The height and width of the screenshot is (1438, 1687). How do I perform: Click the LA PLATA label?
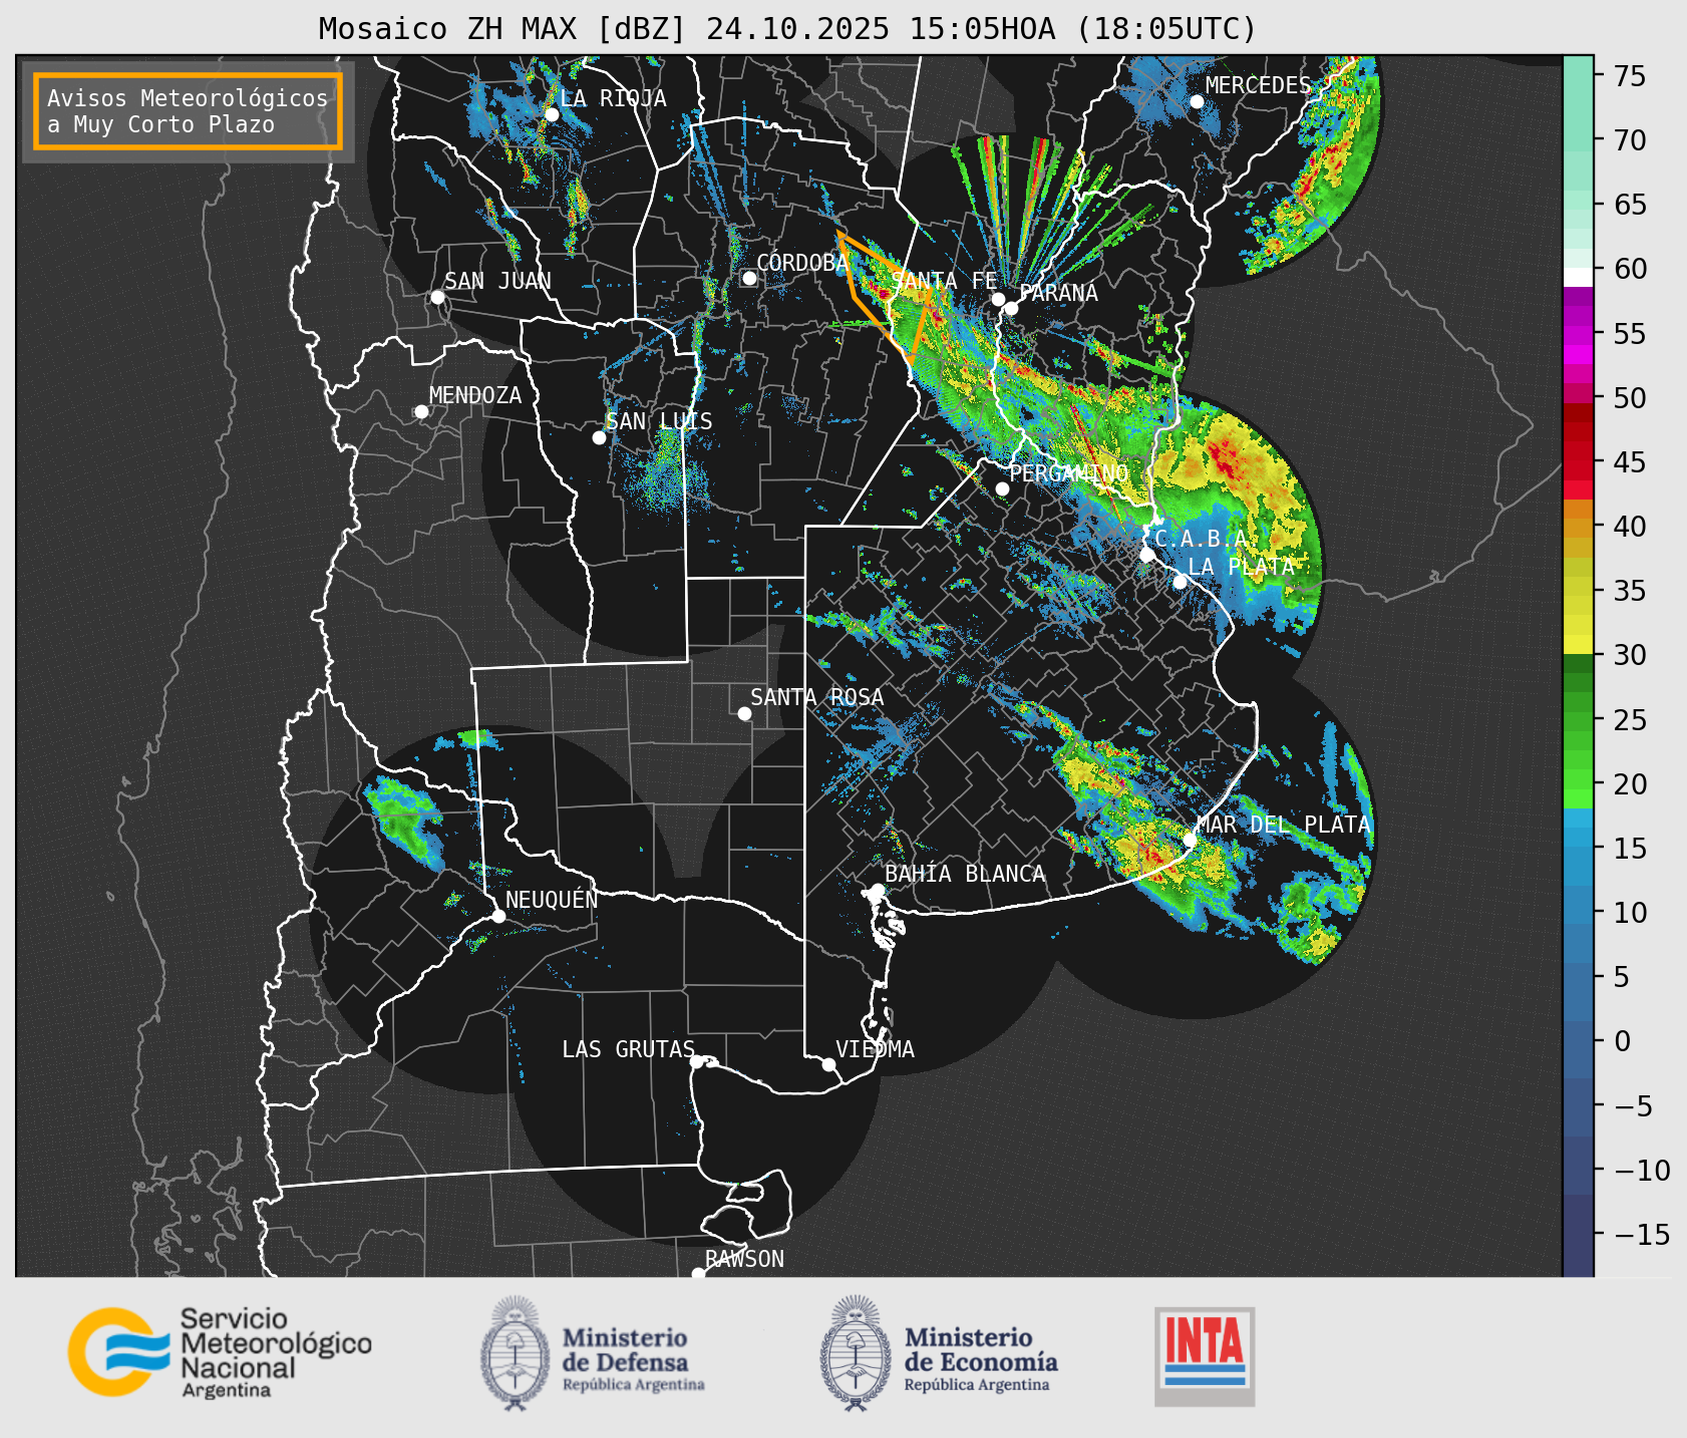pos(1241,566)
